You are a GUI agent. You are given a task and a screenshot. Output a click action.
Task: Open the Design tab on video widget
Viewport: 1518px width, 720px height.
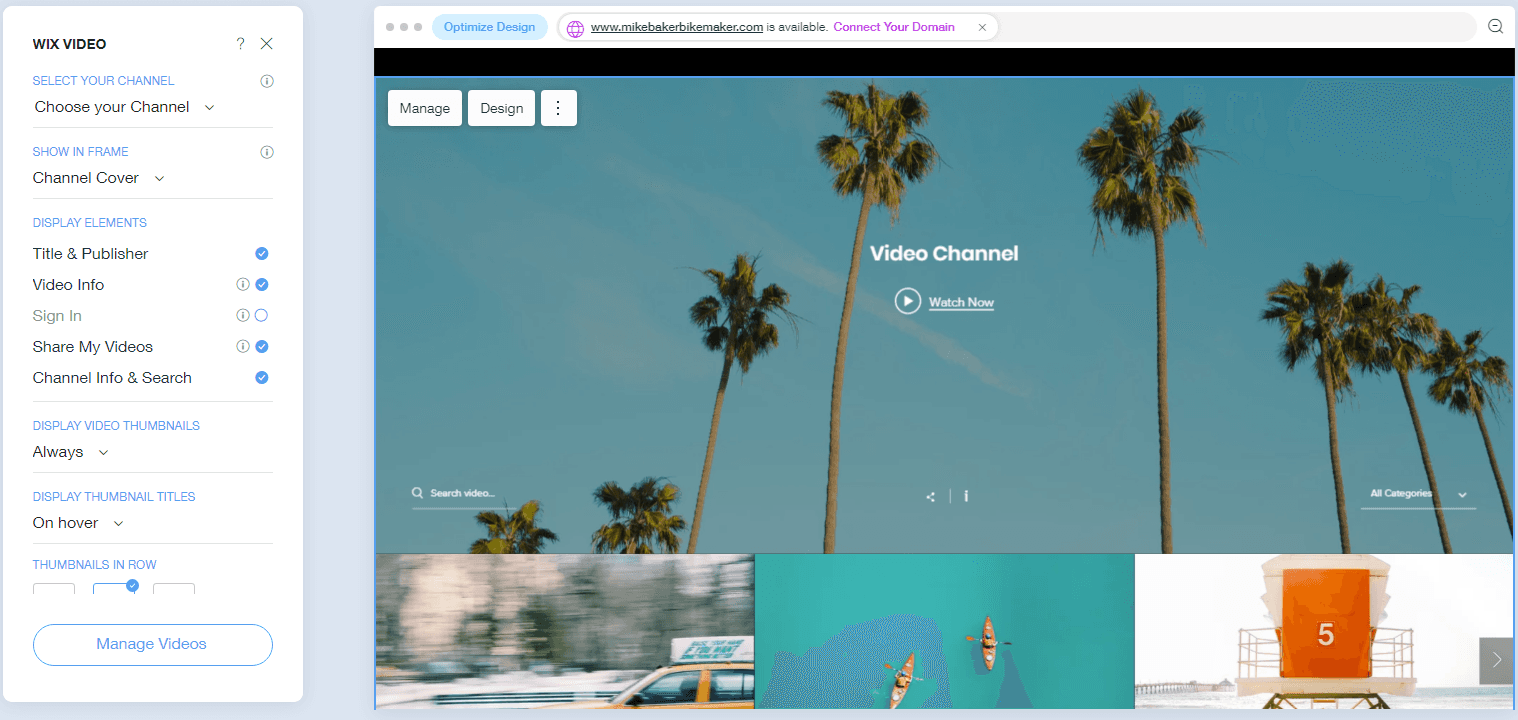(x=501, y=108)
